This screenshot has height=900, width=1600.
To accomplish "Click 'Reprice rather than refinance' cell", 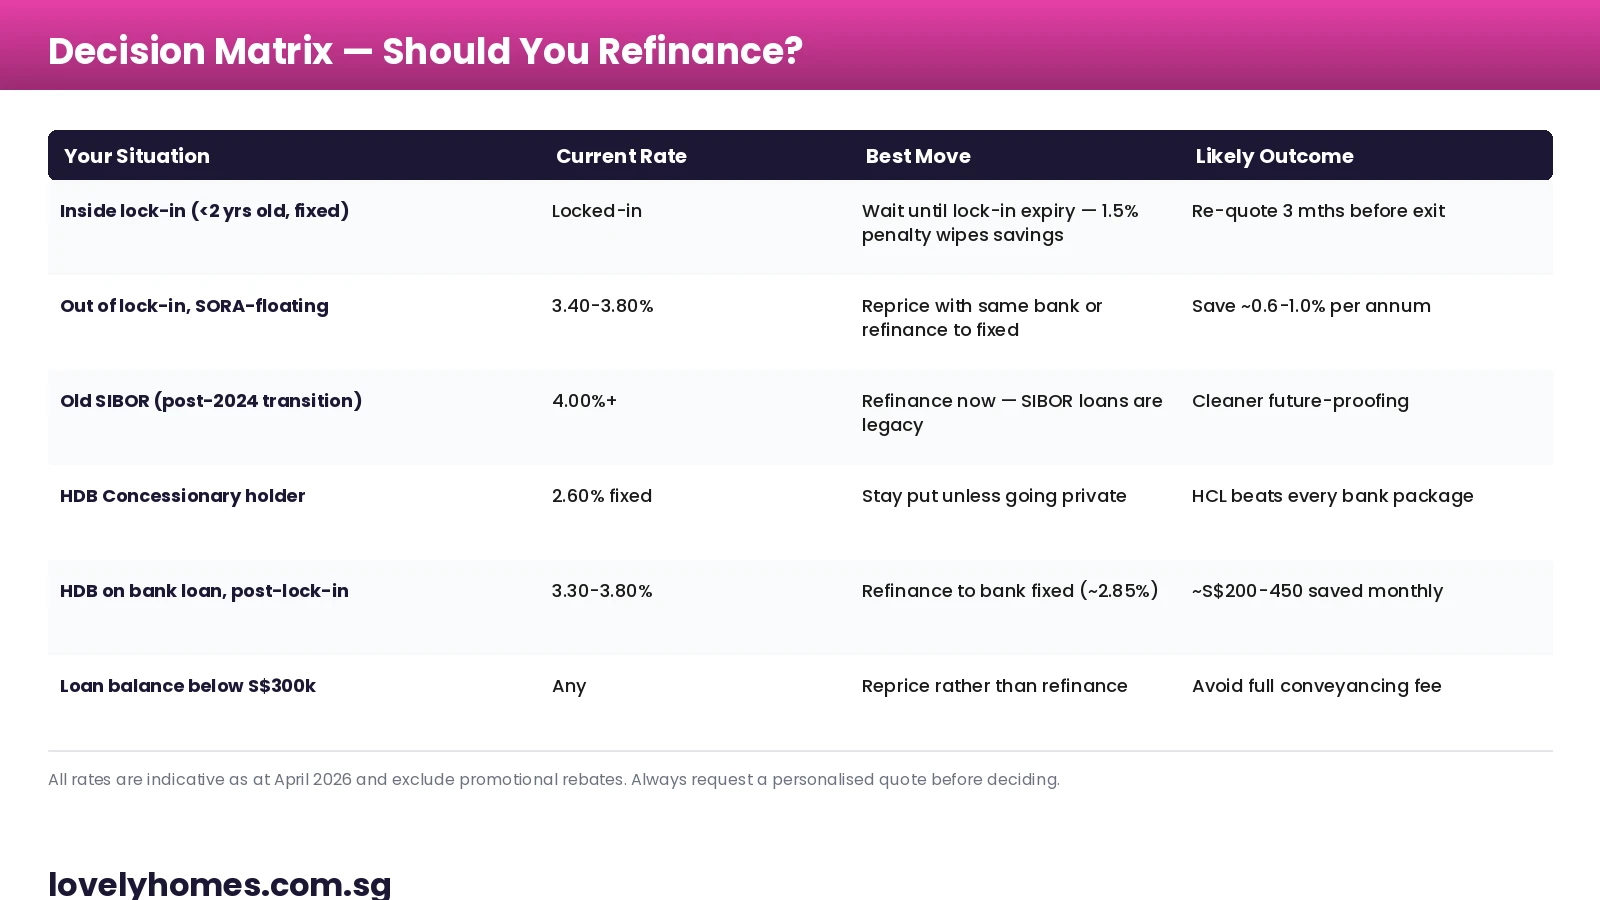I will pyautogui.click(x=994, y=686).
